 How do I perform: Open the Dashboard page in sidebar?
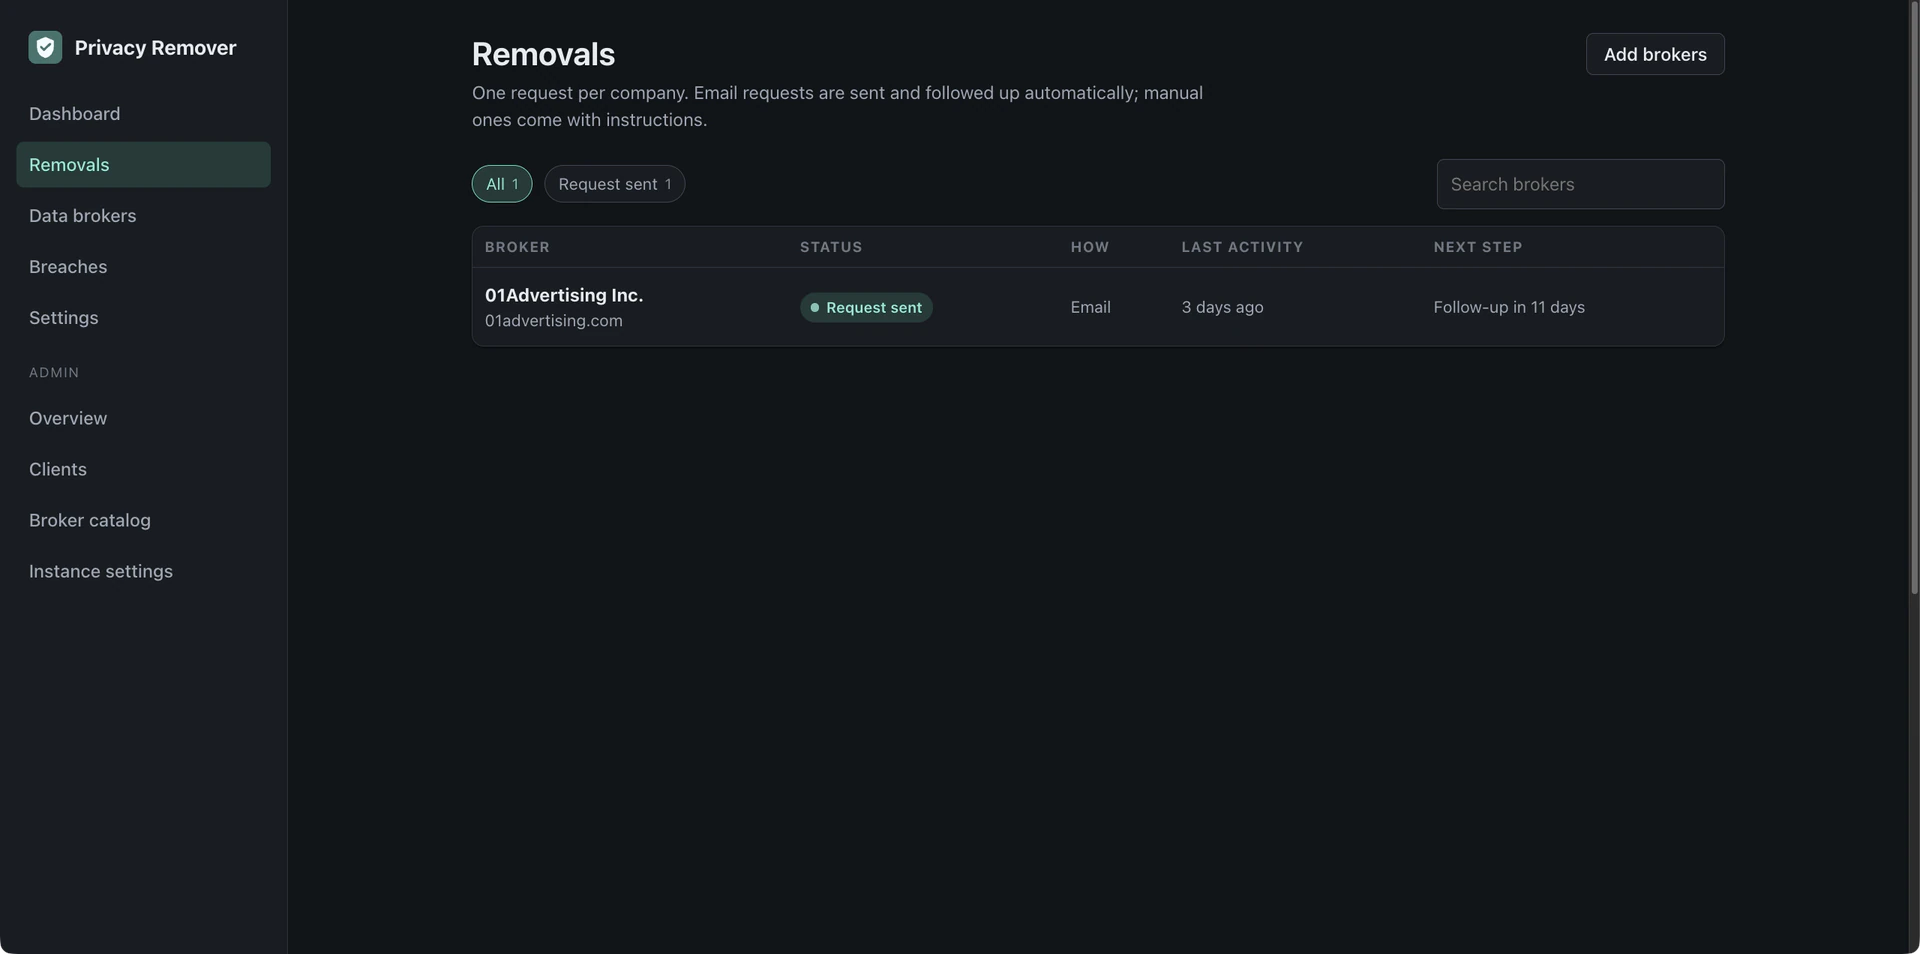[143, 114]
